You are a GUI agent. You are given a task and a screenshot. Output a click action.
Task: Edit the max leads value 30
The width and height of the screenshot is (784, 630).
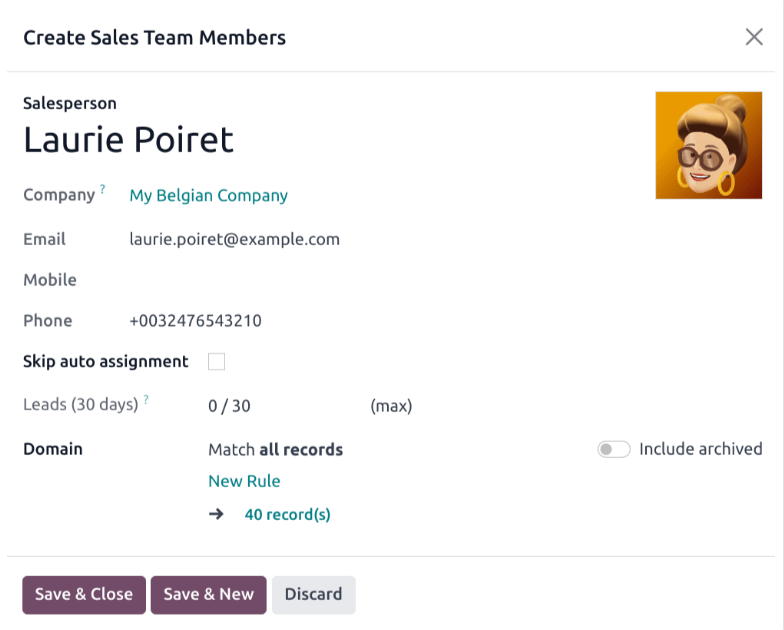coord(241,406)
